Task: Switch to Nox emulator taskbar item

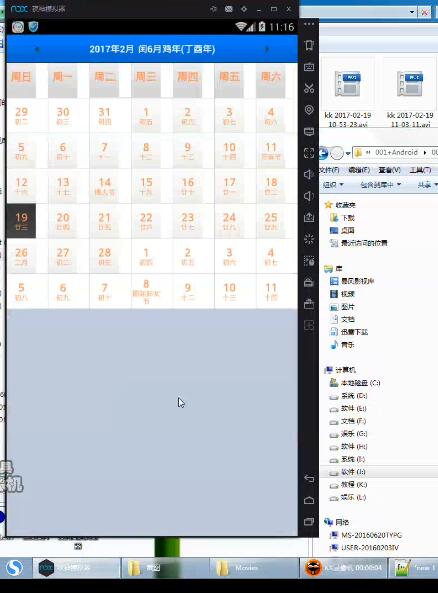Action: click(x=77, y=568)
